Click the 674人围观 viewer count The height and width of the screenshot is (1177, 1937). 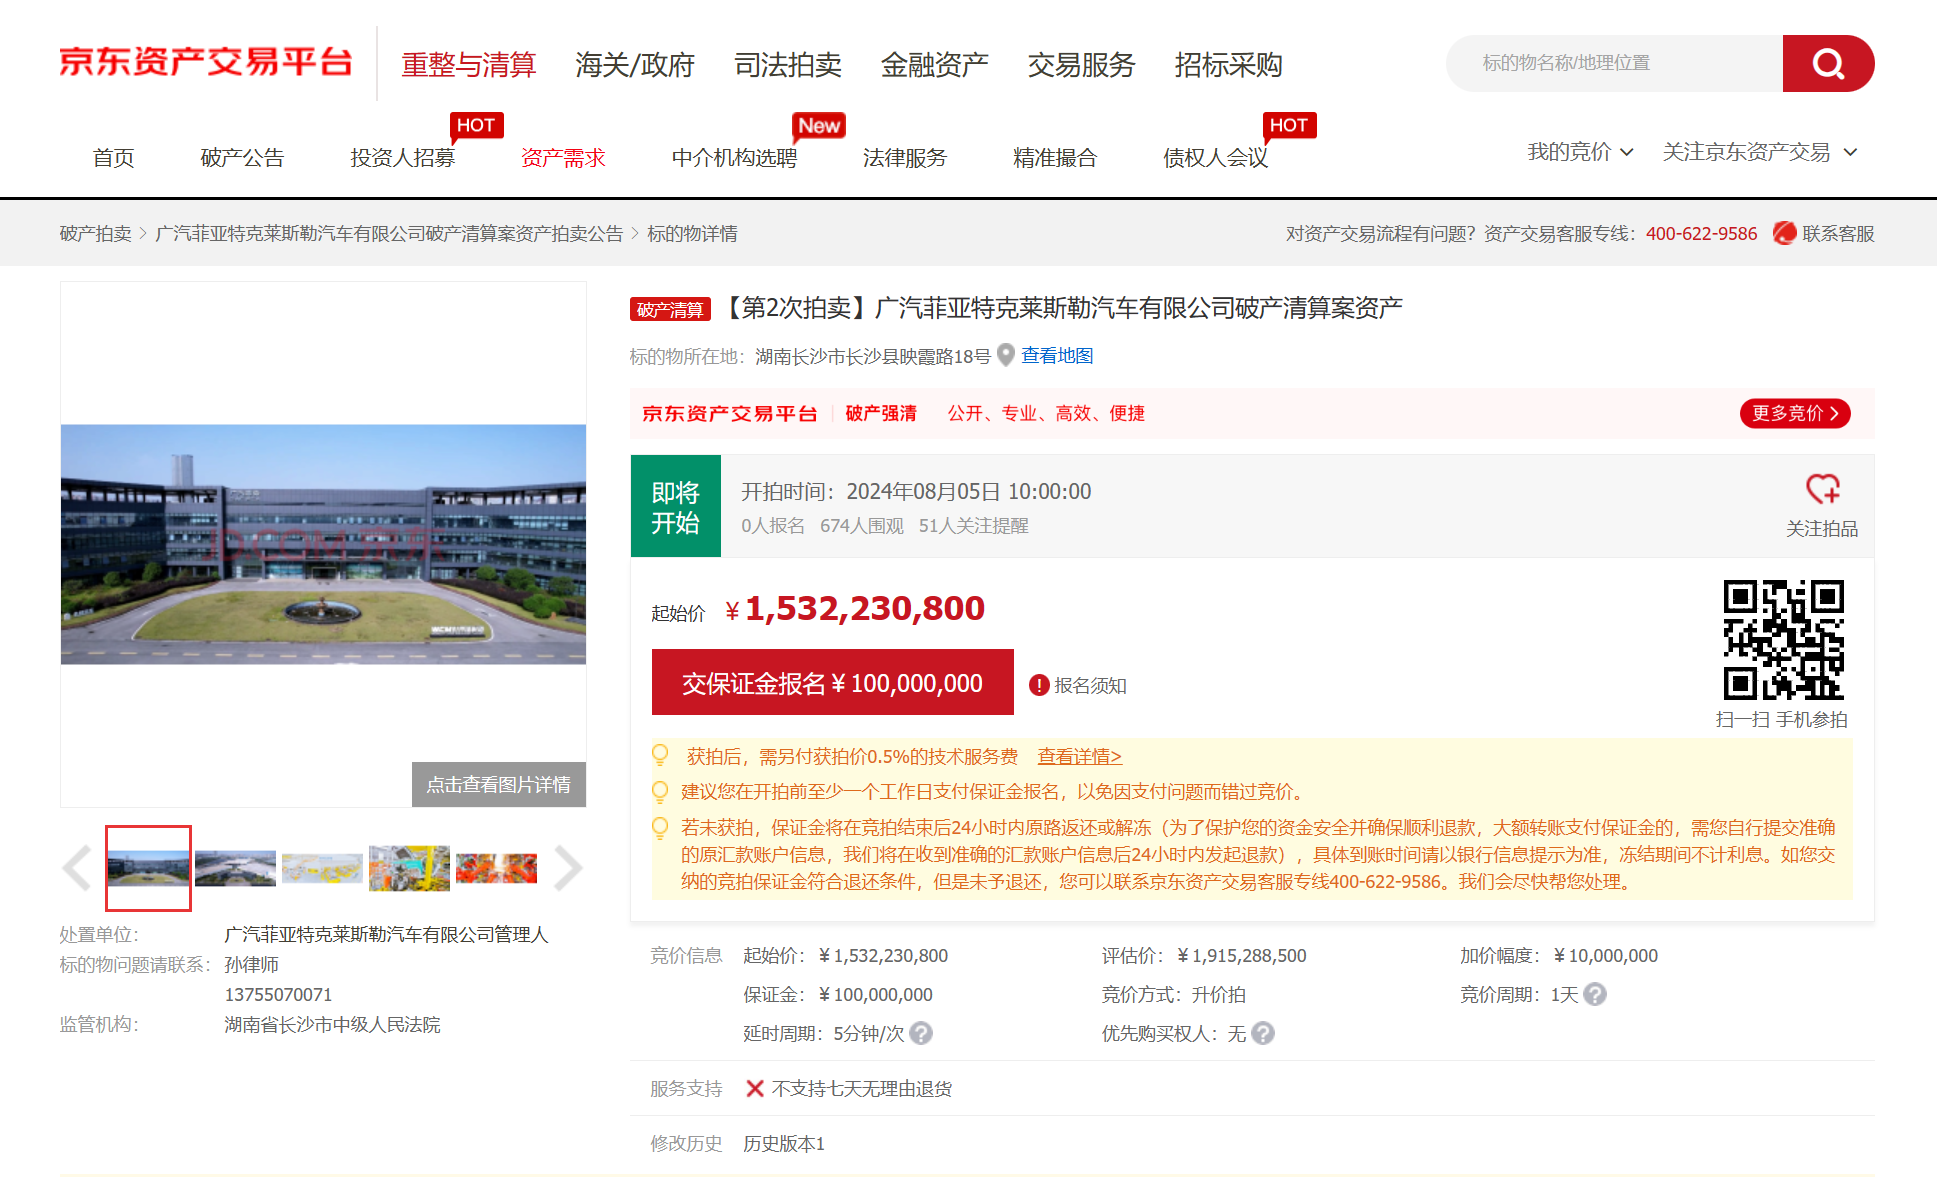click(862, 525)
